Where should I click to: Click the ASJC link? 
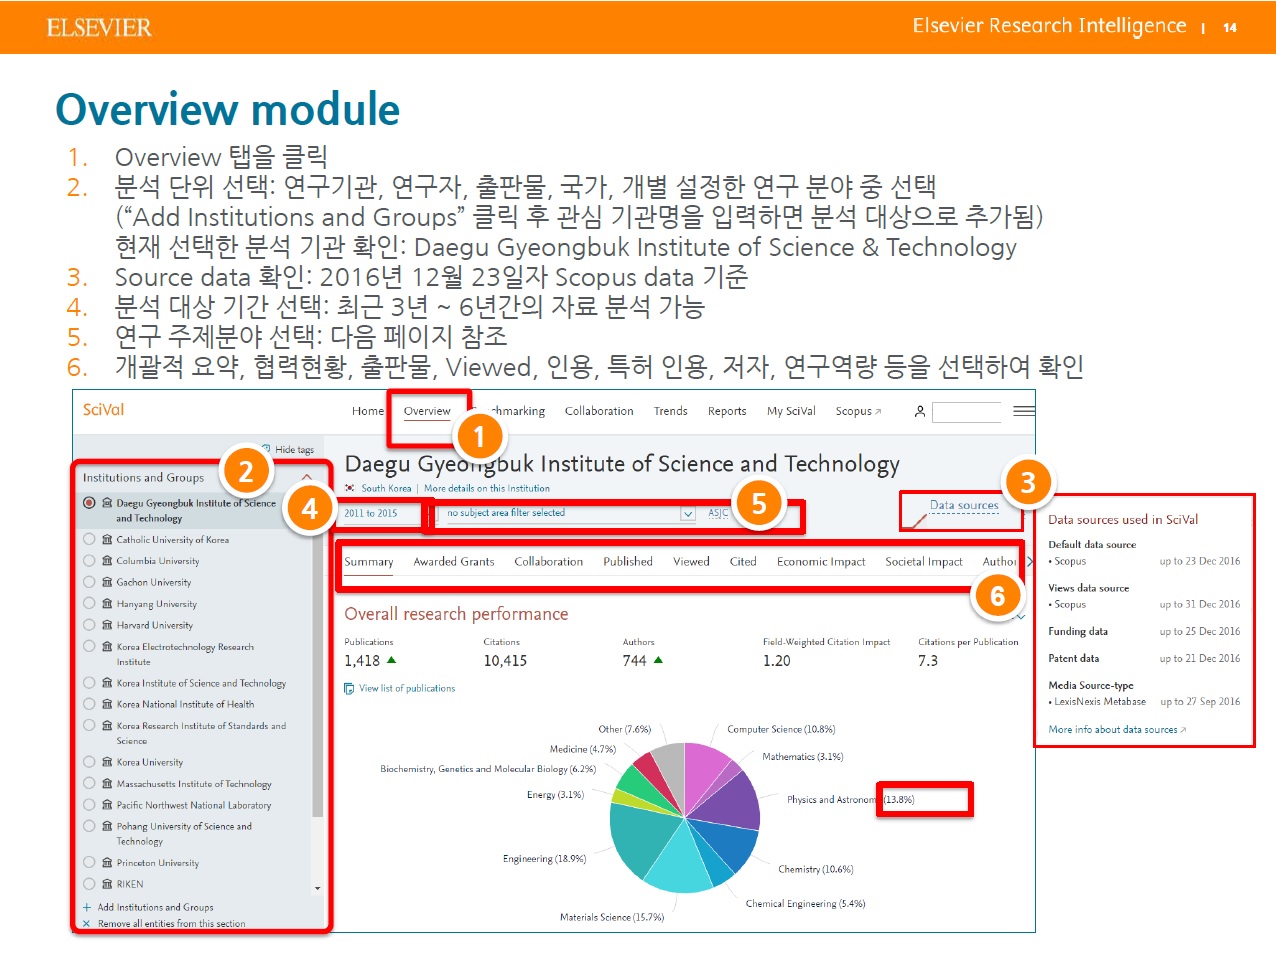click(x=718, y=513)
